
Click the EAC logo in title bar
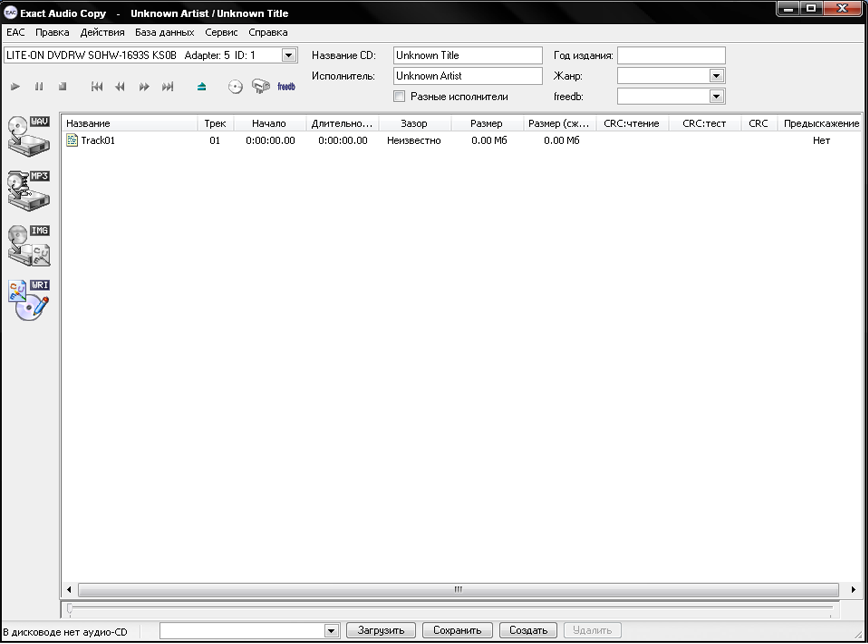[x=10, y=12]
